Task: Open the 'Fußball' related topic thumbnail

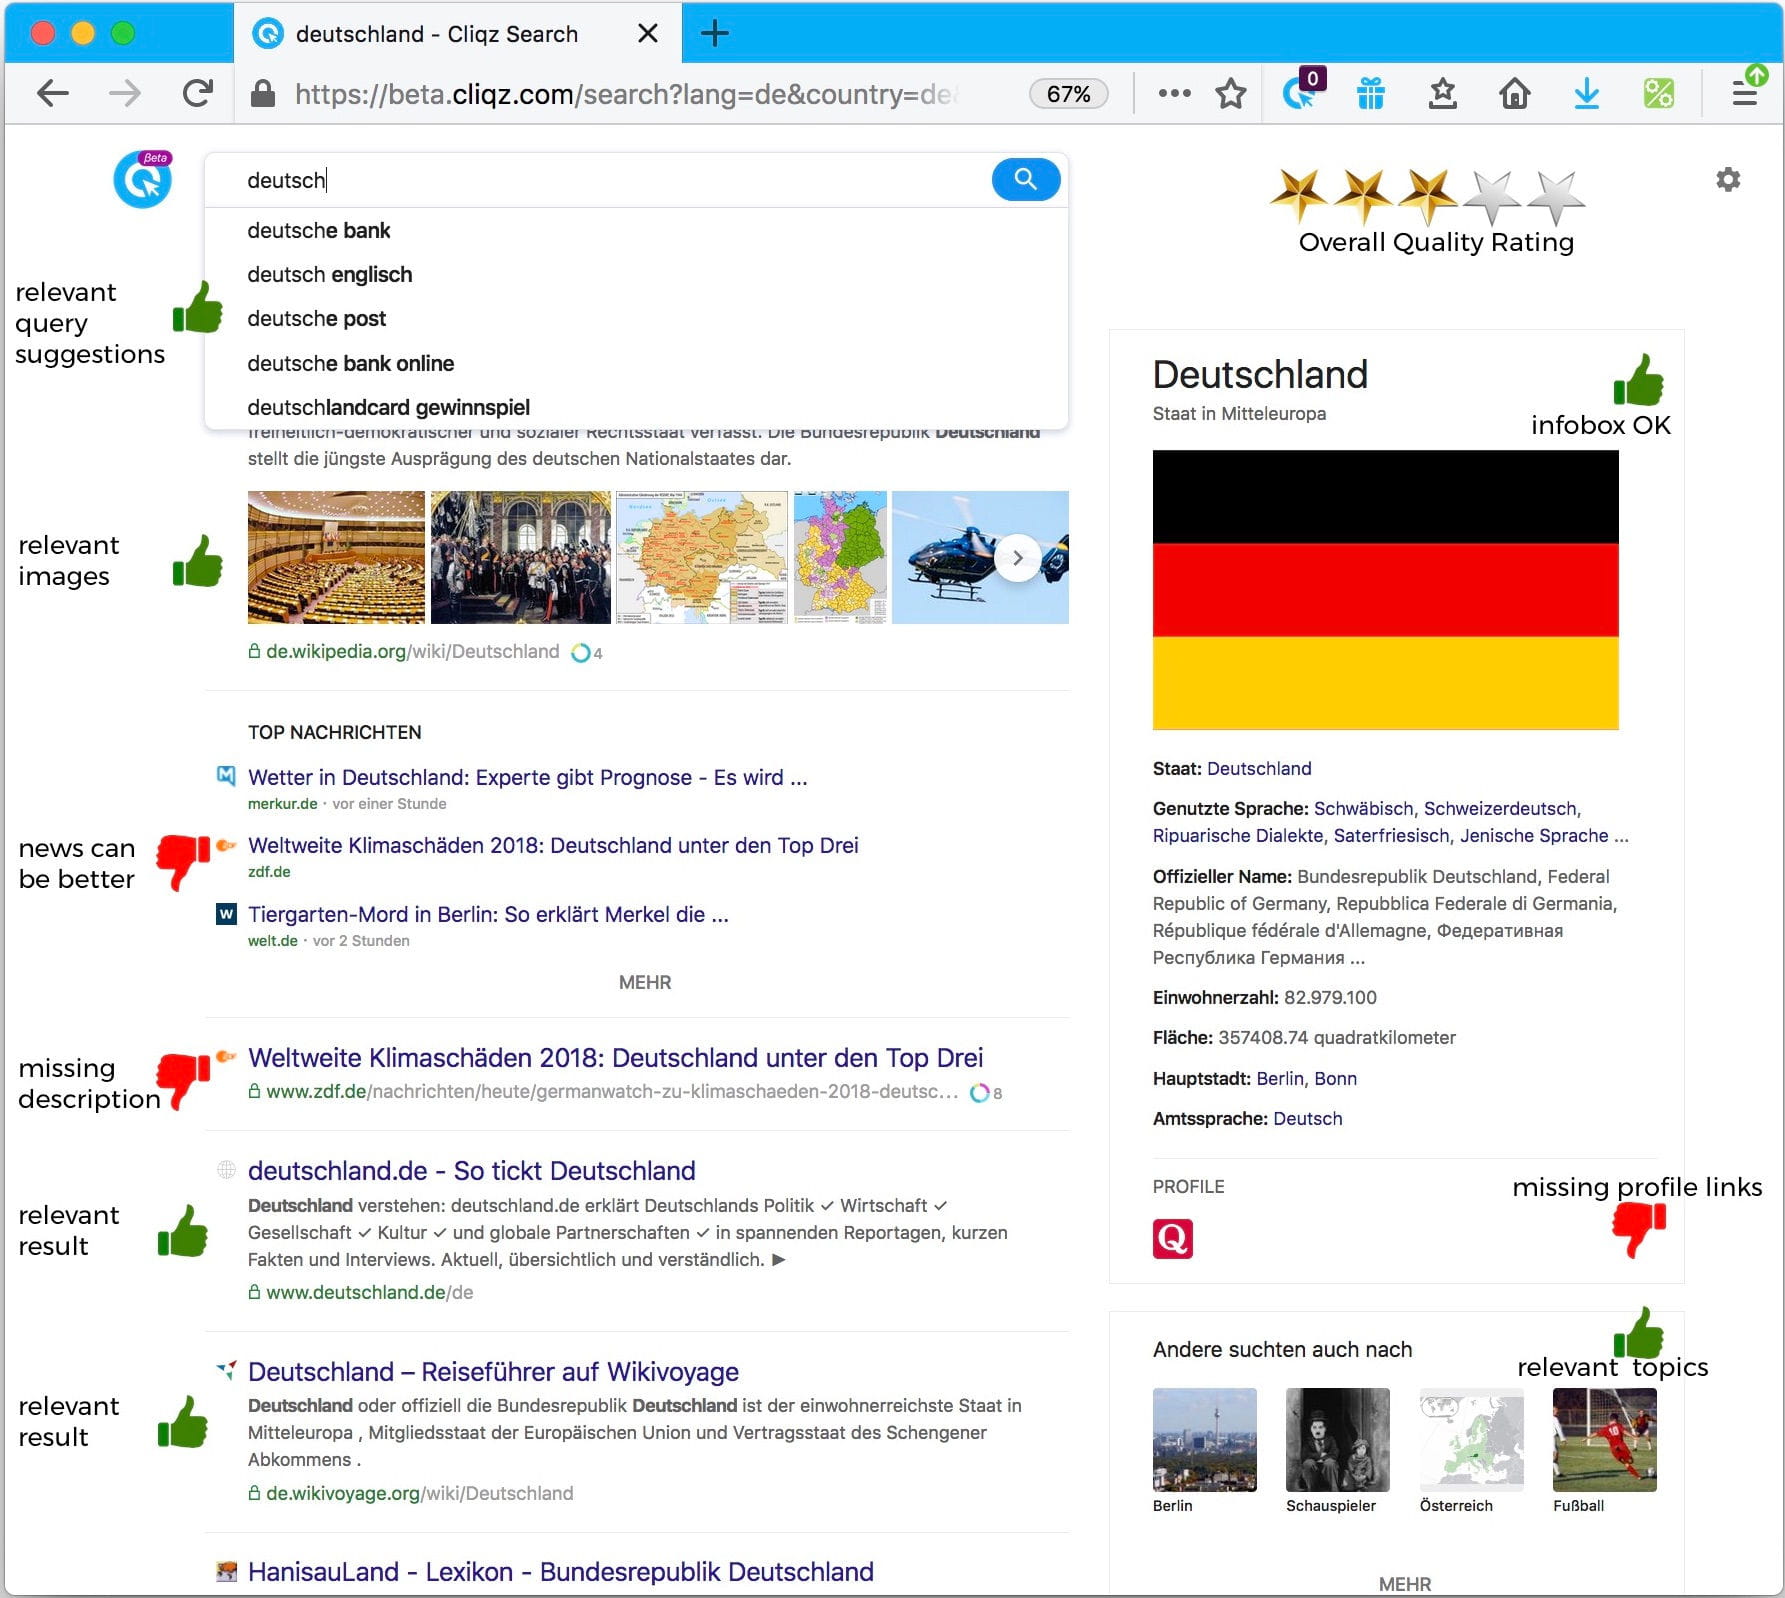Action: (1604, 1440)
